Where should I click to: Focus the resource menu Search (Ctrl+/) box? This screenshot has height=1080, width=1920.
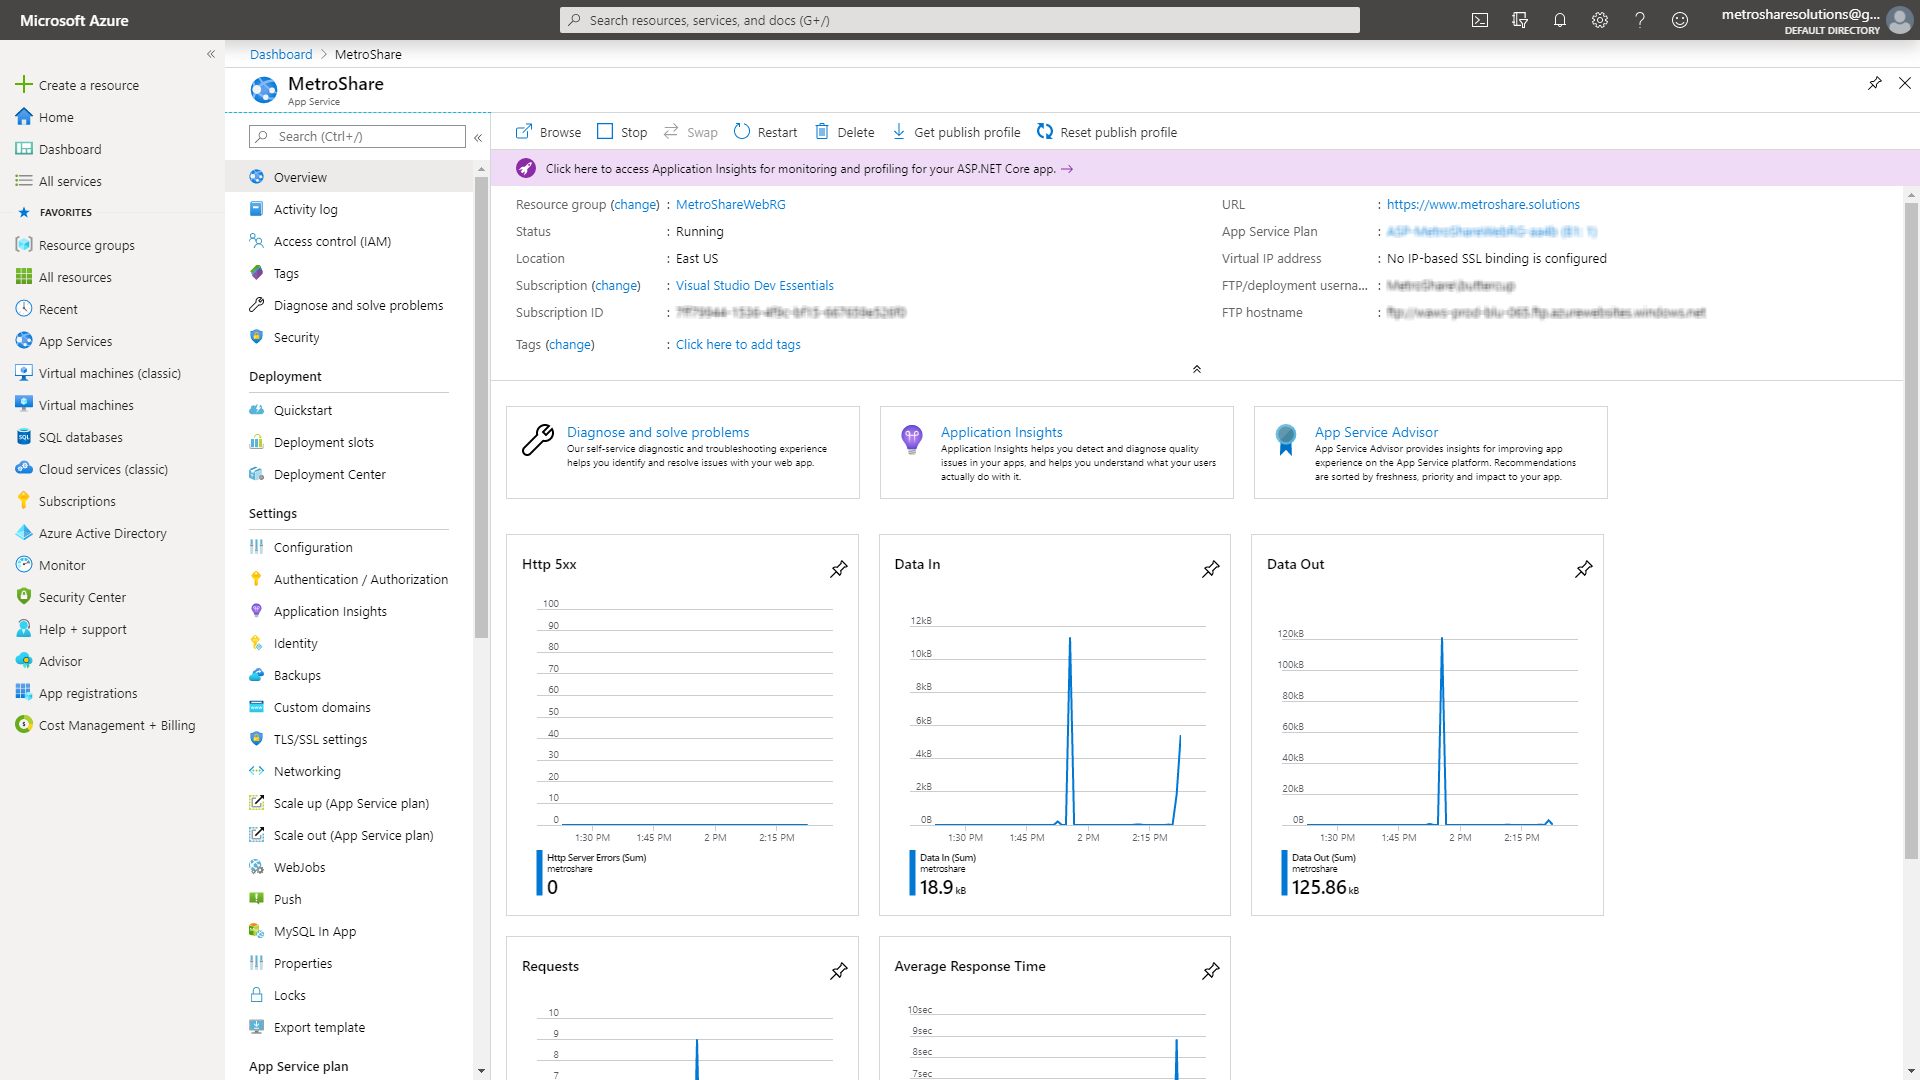[358, 137]
